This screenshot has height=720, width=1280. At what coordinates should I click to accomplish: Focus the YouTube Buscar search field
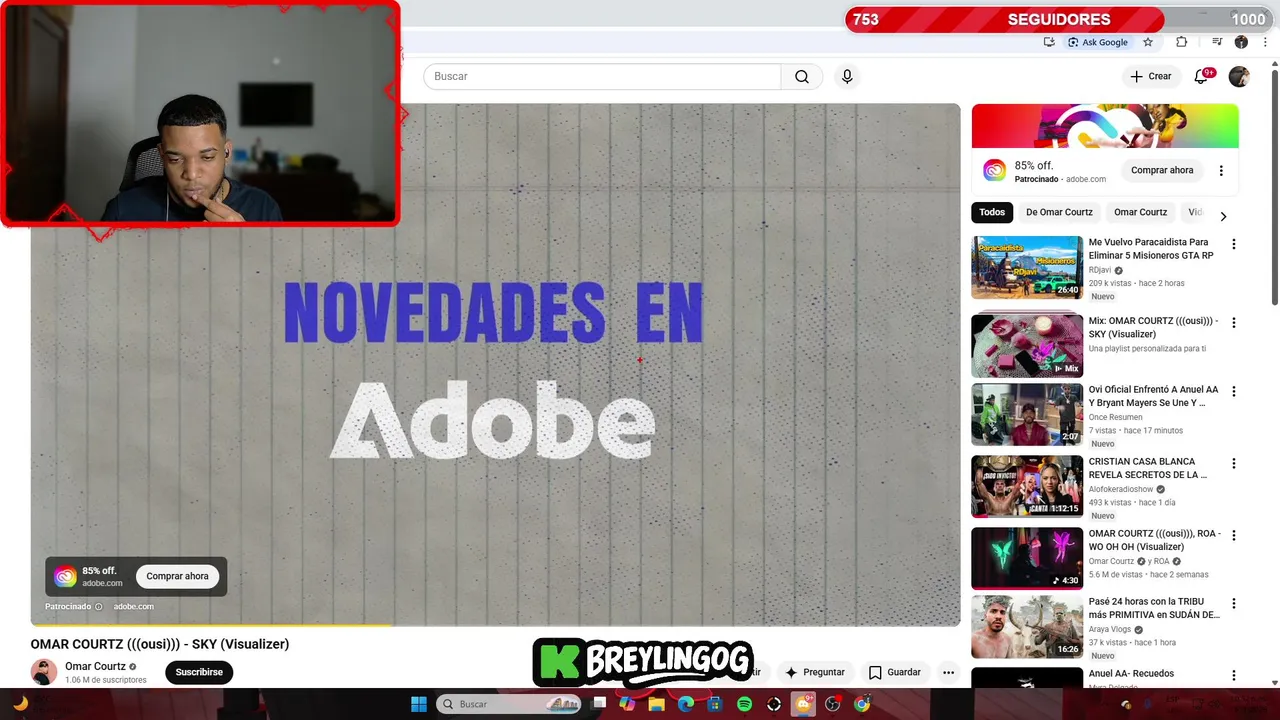(602, 77)
